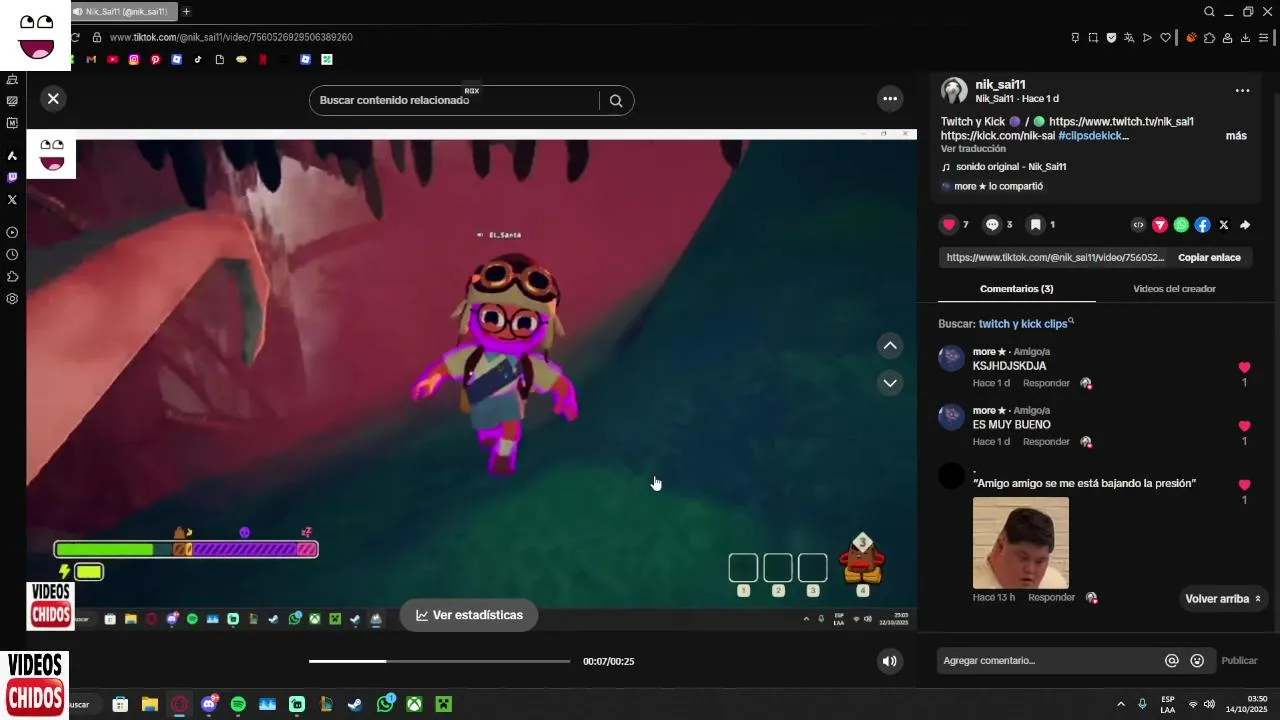The height and width of the screenshot is (720, 1280).
Task: Open the Gmail bookmark
Action: click(x=91, y=59)
